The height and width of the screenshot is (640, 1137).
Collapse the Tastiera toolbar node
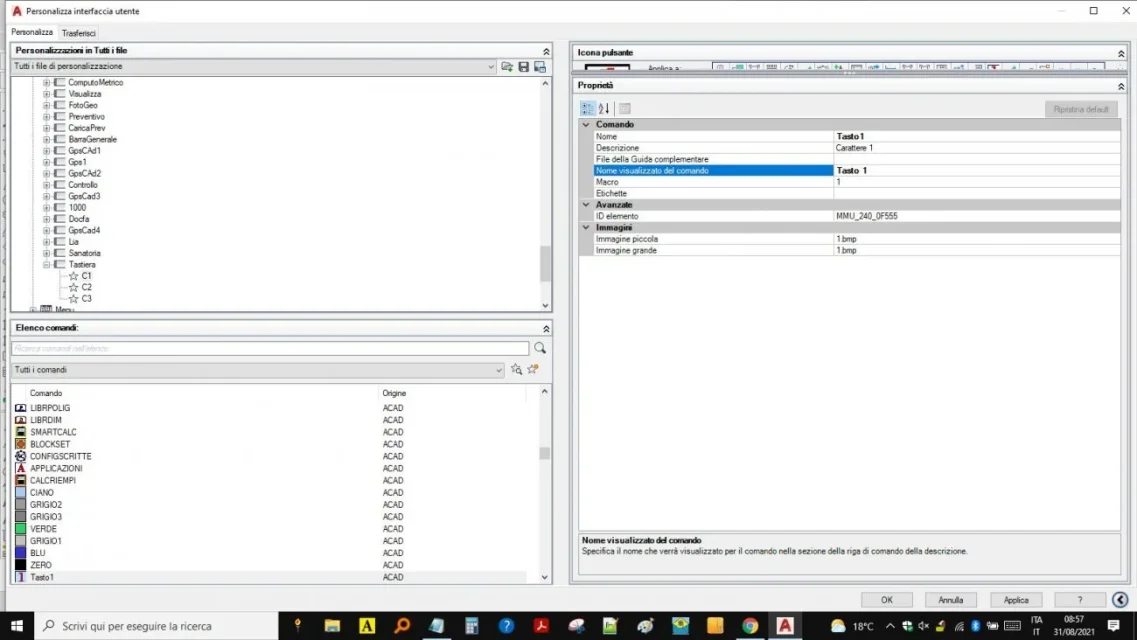tap(46, 265)
